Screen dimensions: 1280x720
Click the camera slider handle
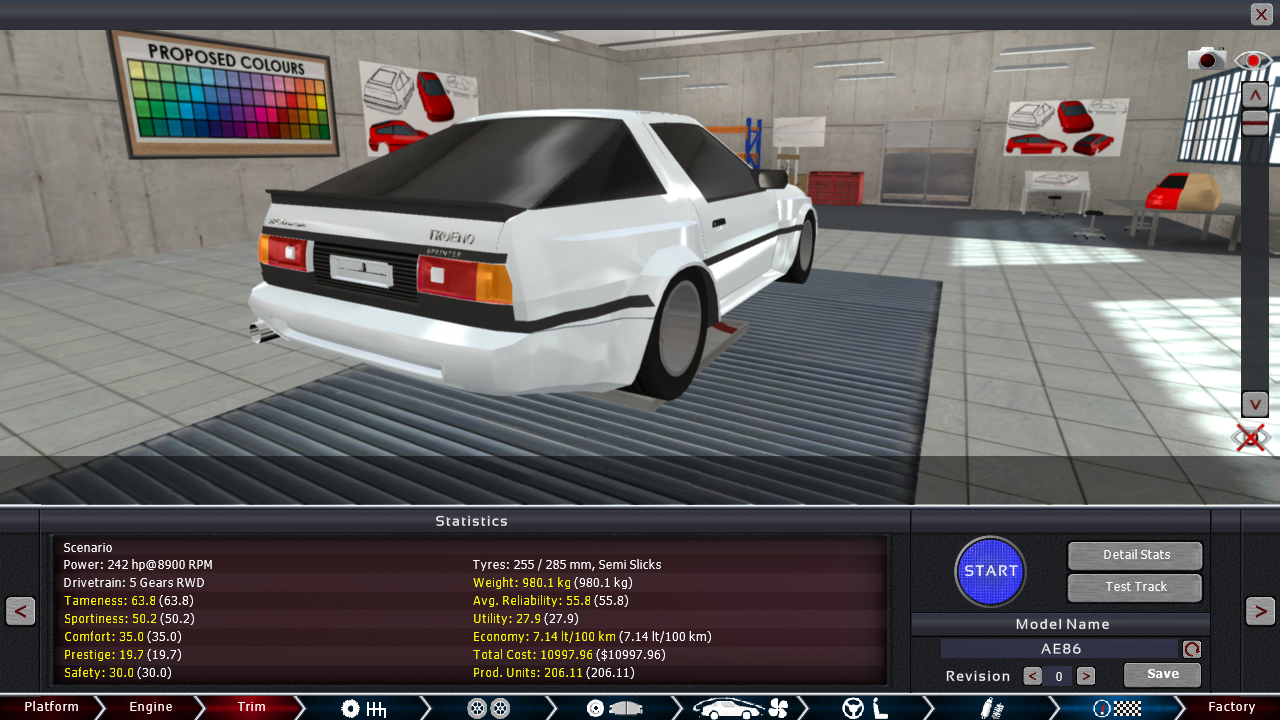pyautogui.click(x=1255, y=123)
